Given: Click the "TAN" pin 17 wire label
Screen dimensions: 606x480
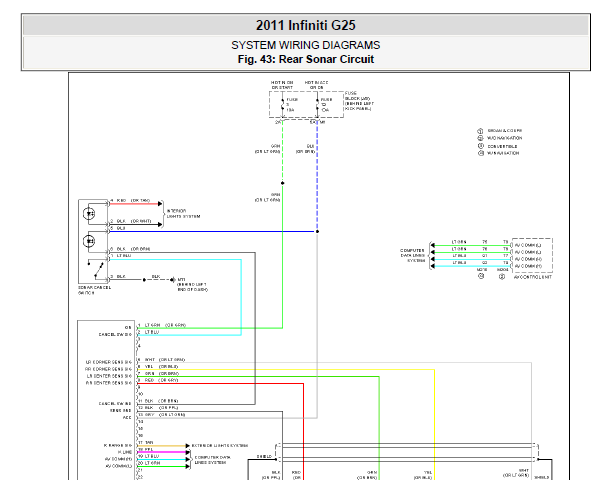Looking at the screenshot, I should pyautogui.click(x=149, y=443).
